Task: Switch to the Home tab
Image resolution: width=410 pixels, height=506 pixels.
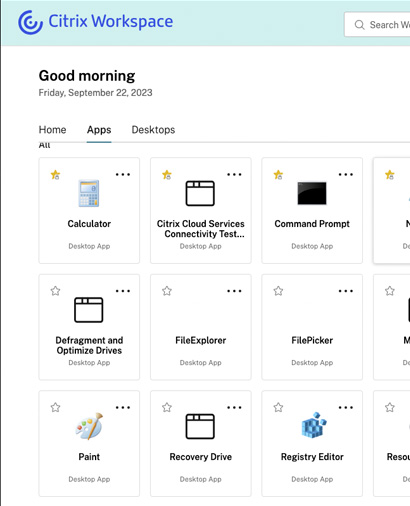Action: tap(52, 130)
